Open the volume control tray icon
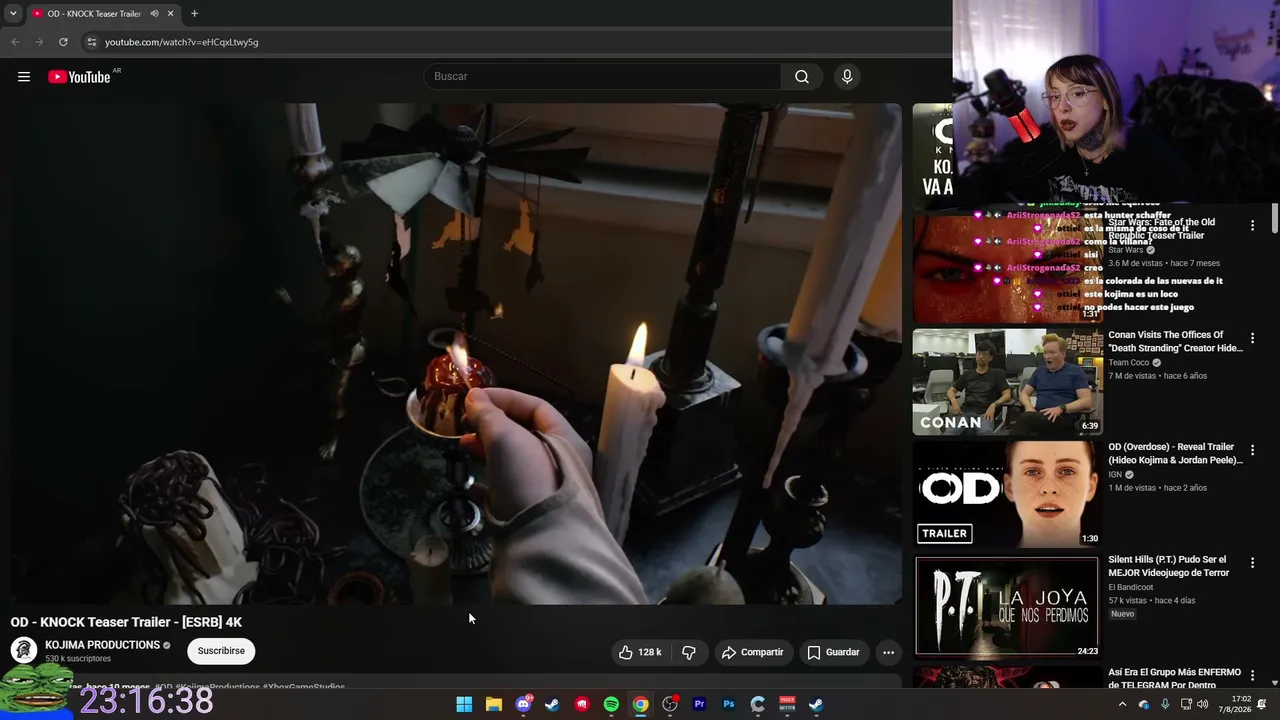This screenshot has width=1280, height=720. 1205,704
